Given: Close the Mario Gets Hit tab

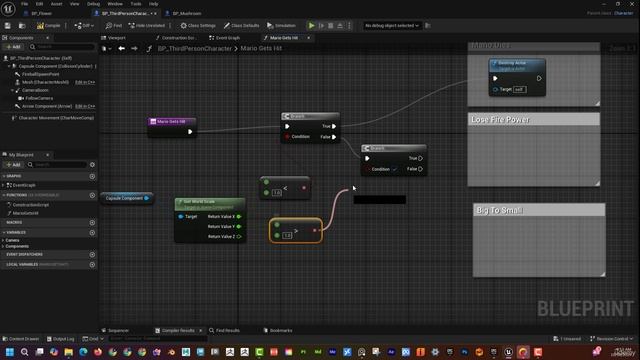Looking at the screenshot, I should (309, 38).
